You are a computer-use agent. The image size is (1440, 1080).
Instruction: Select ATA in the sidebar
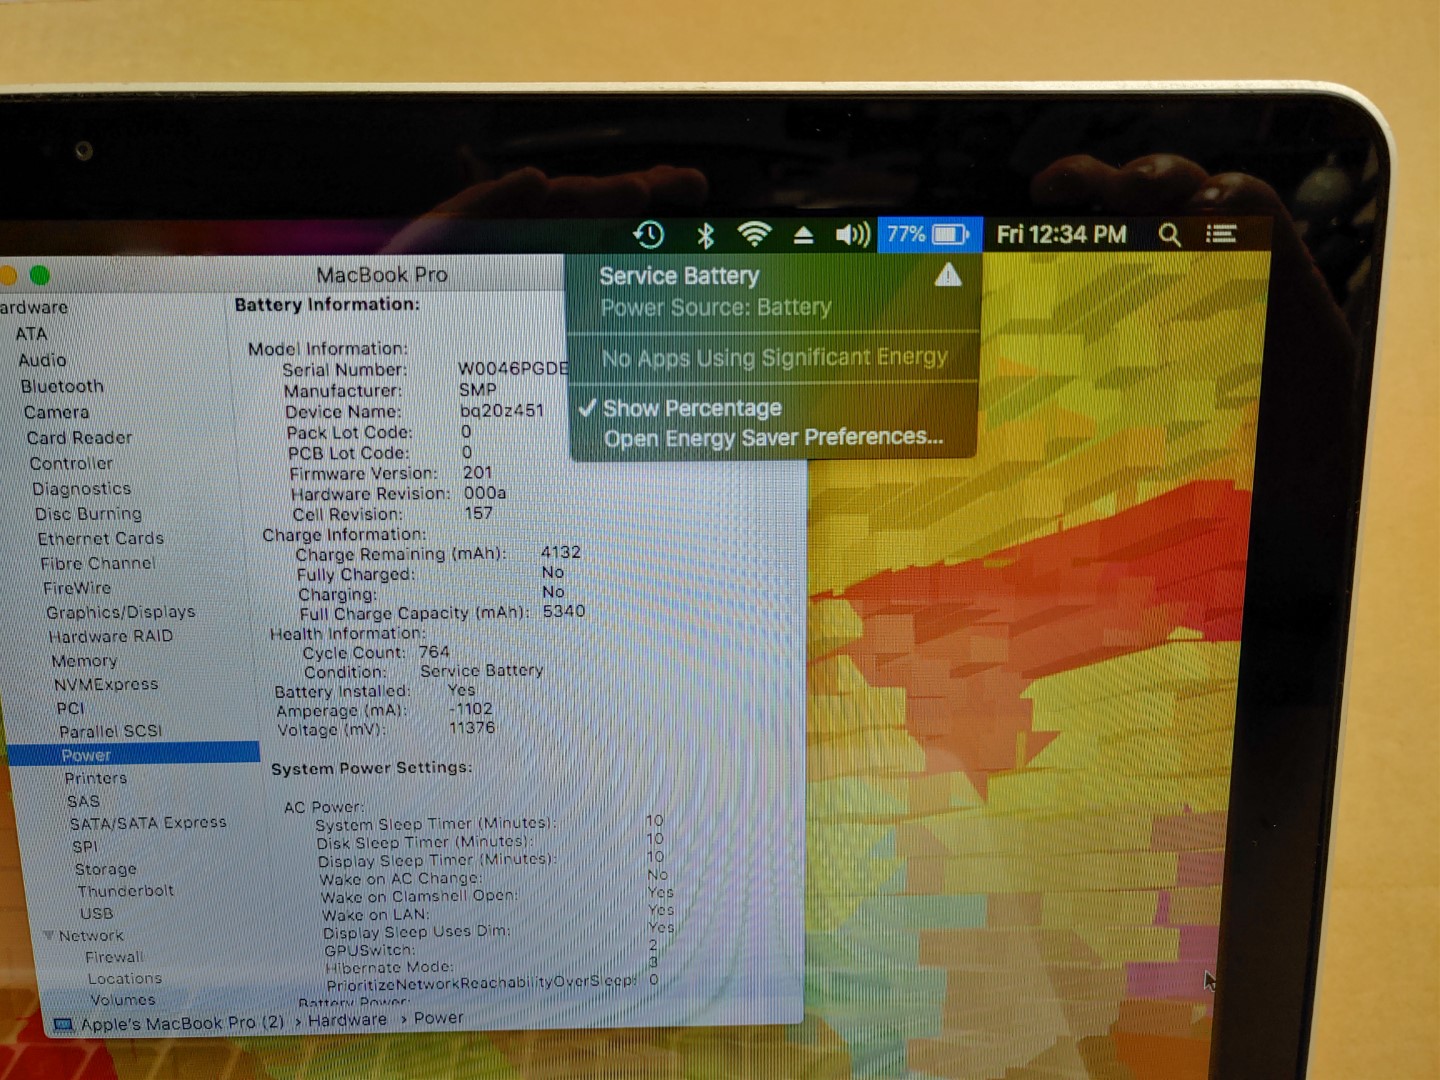coord(31,333)
